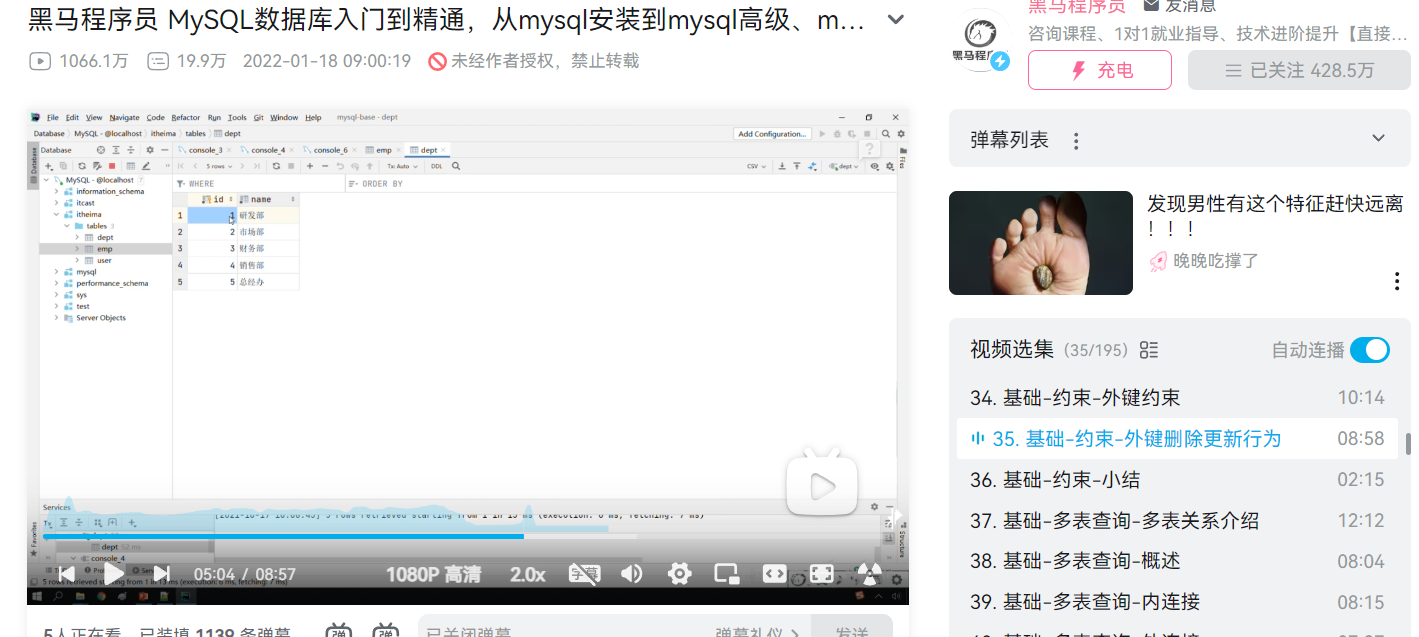Play episode 38 基础-多表查询-概述
The height and width of the screenshot is (637, 1419).
point(1177,561)
